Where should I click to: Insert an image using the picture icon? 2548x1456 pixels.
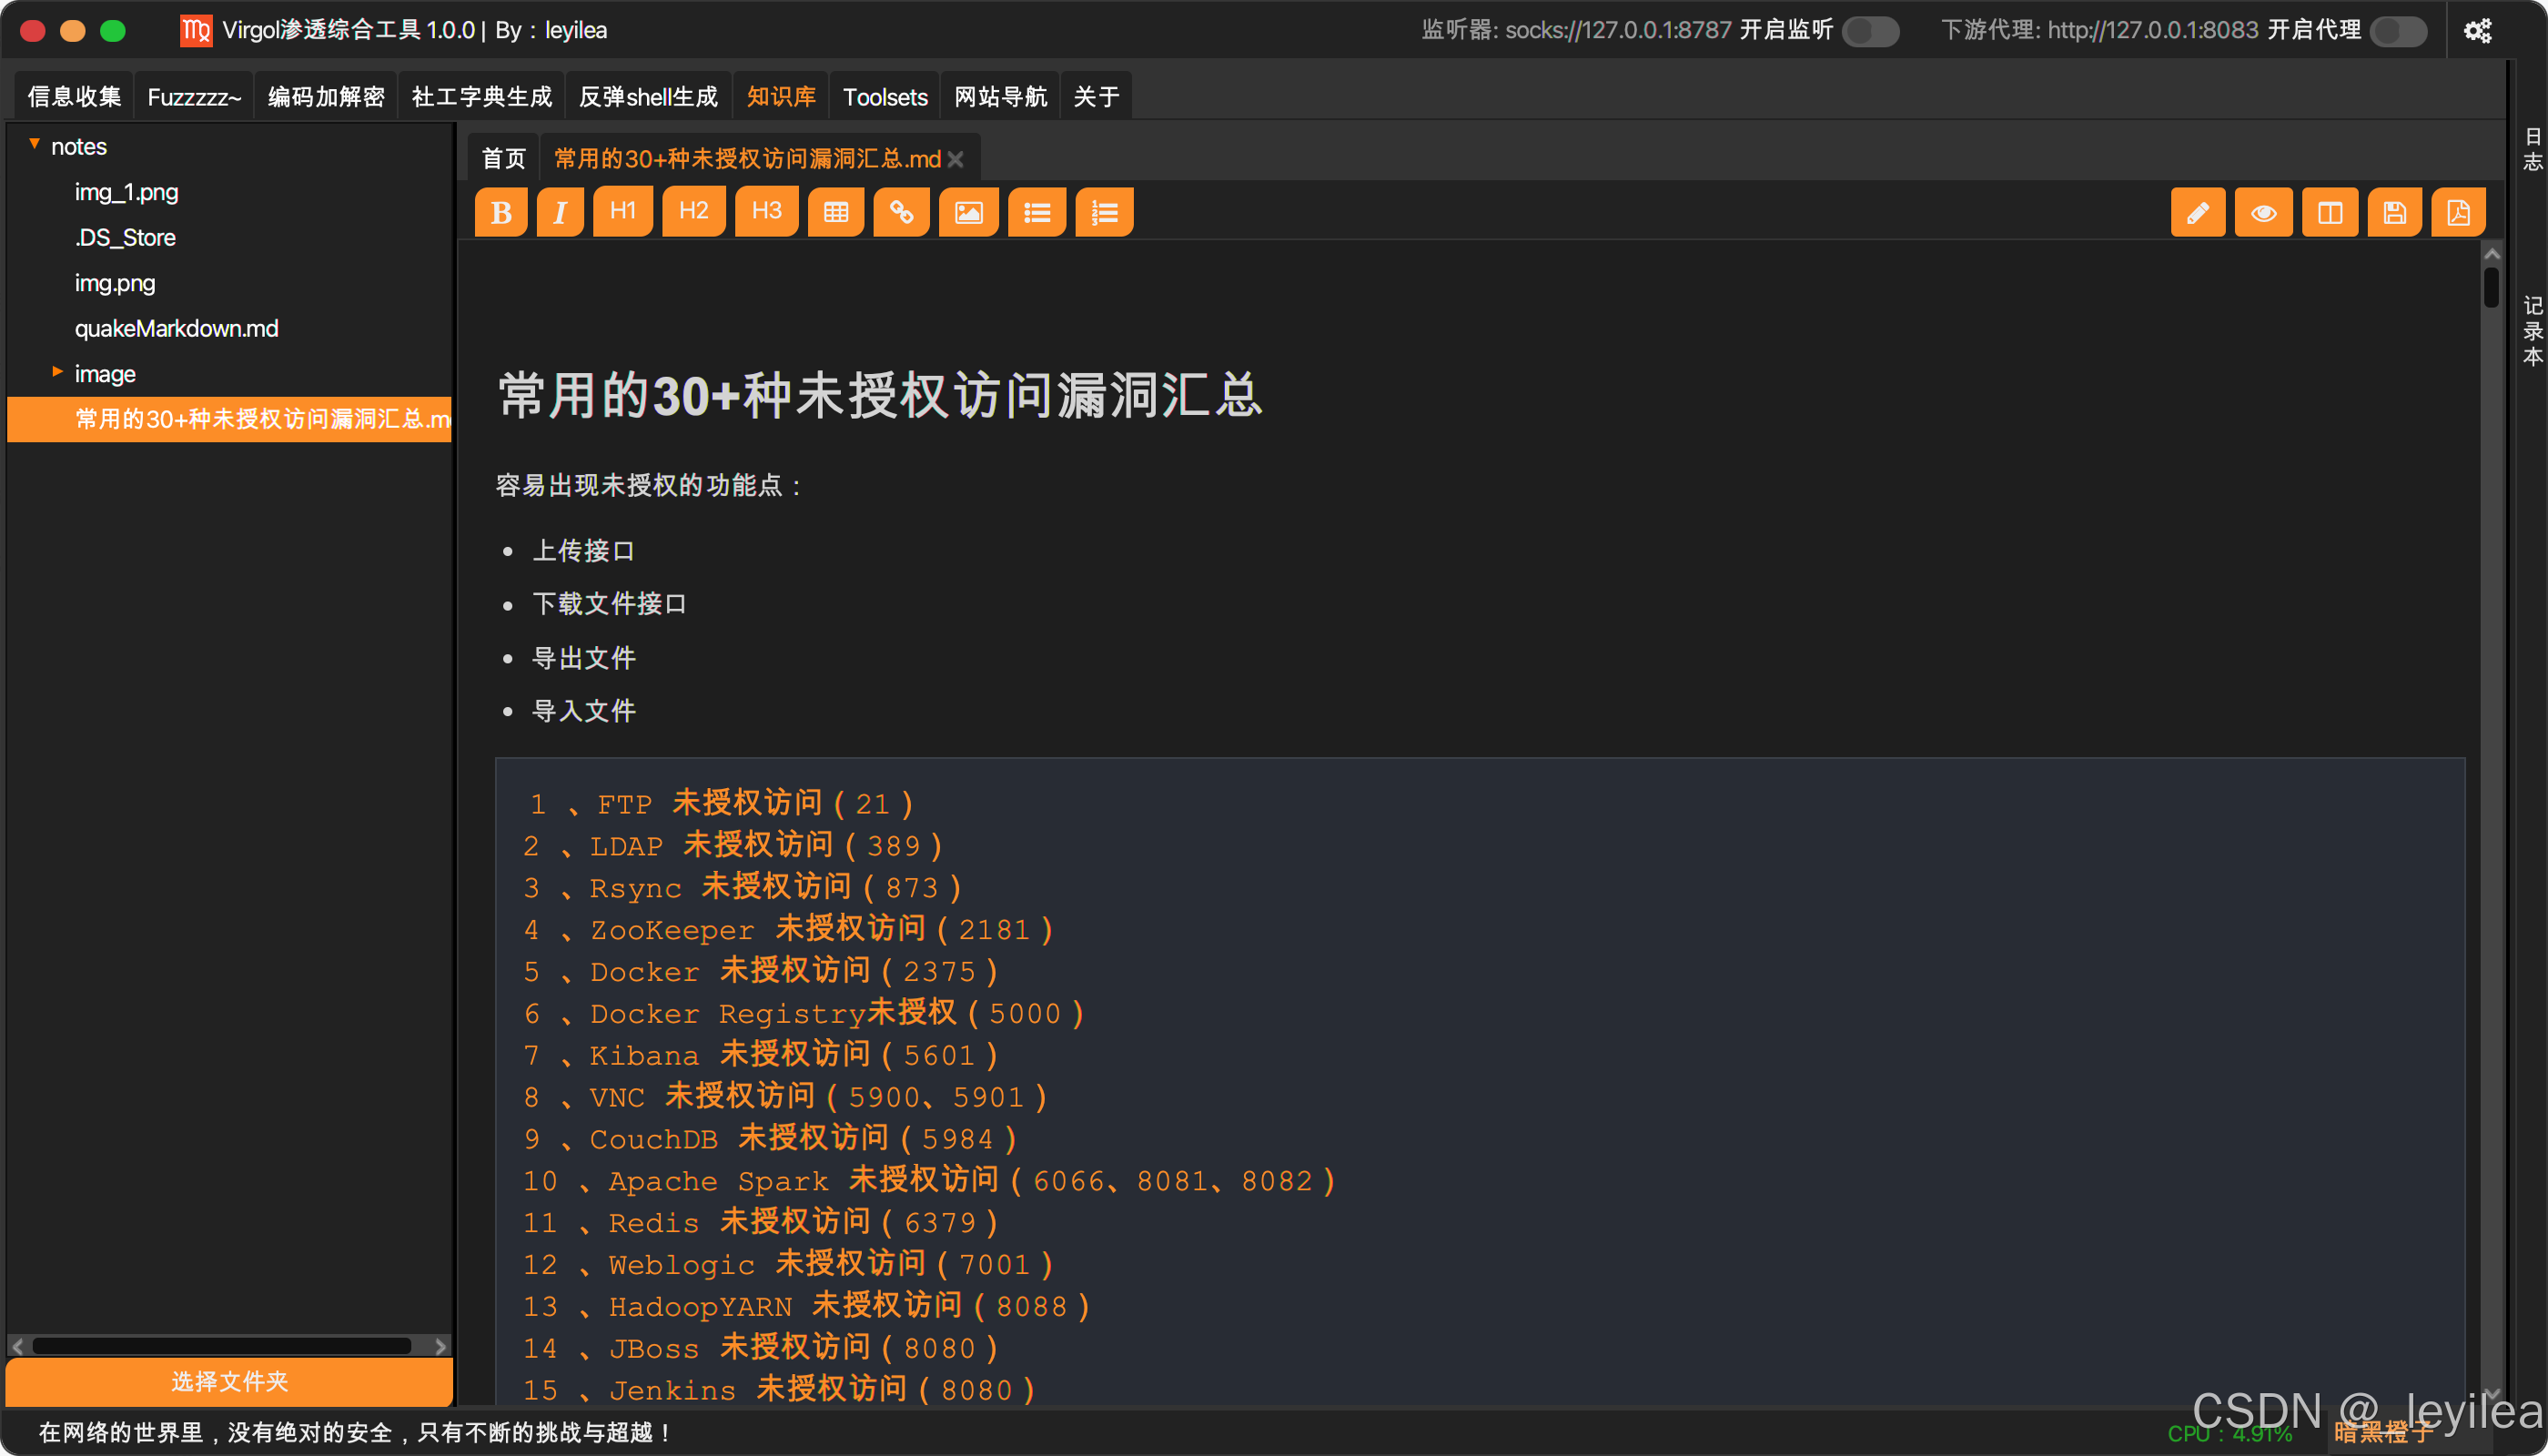[968, 212]
